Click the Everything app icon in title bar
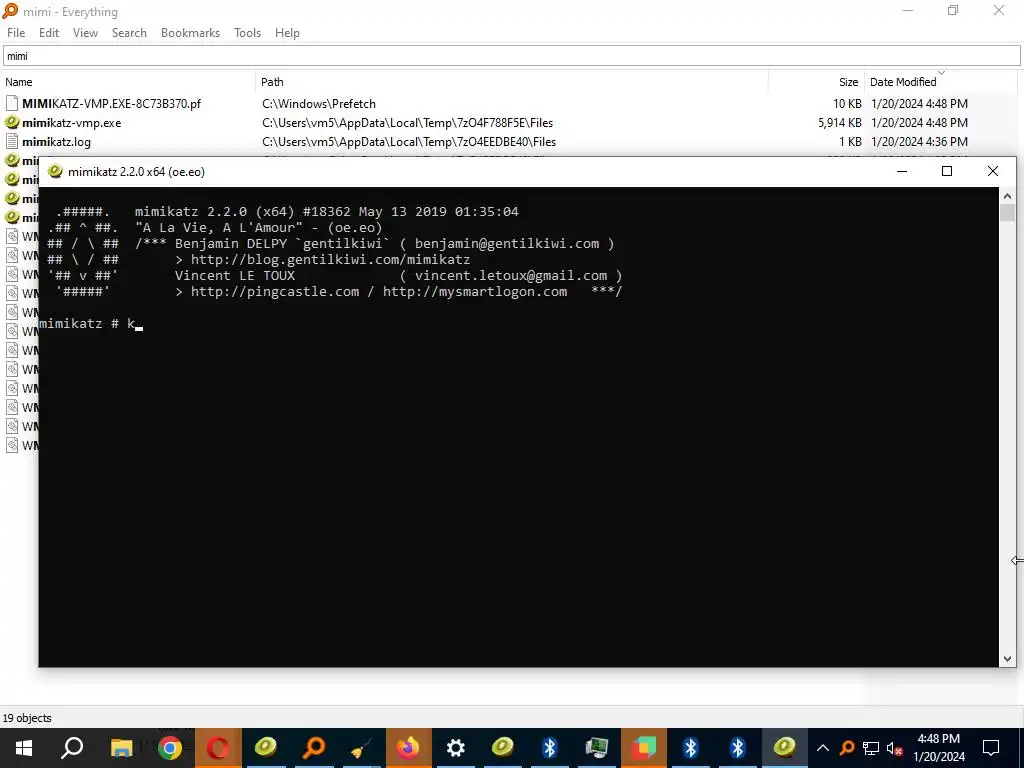 (10, 10)
